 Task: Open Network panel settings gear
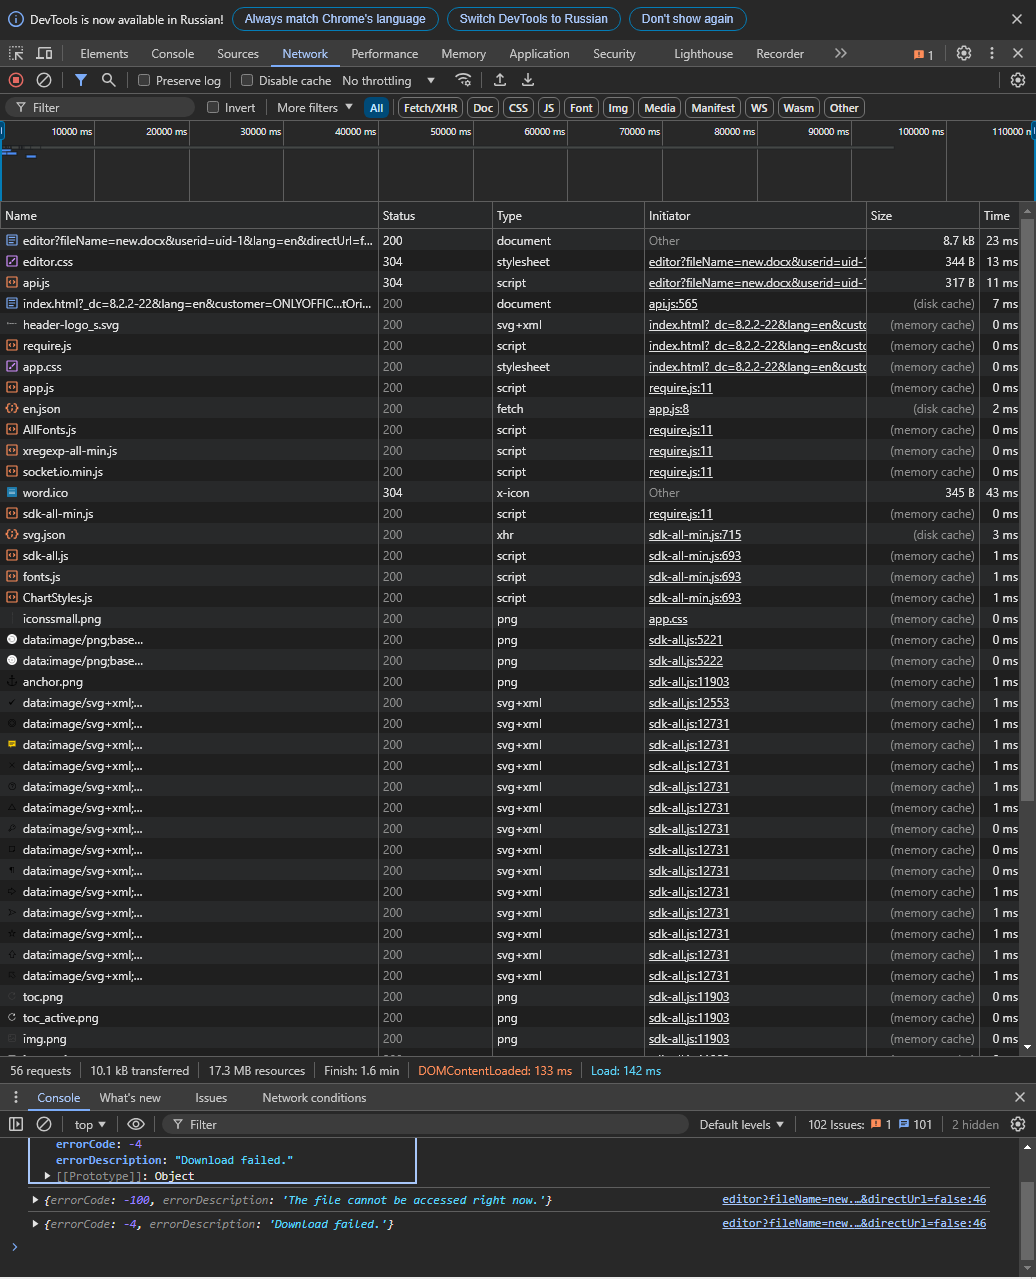click(1018, 80)
